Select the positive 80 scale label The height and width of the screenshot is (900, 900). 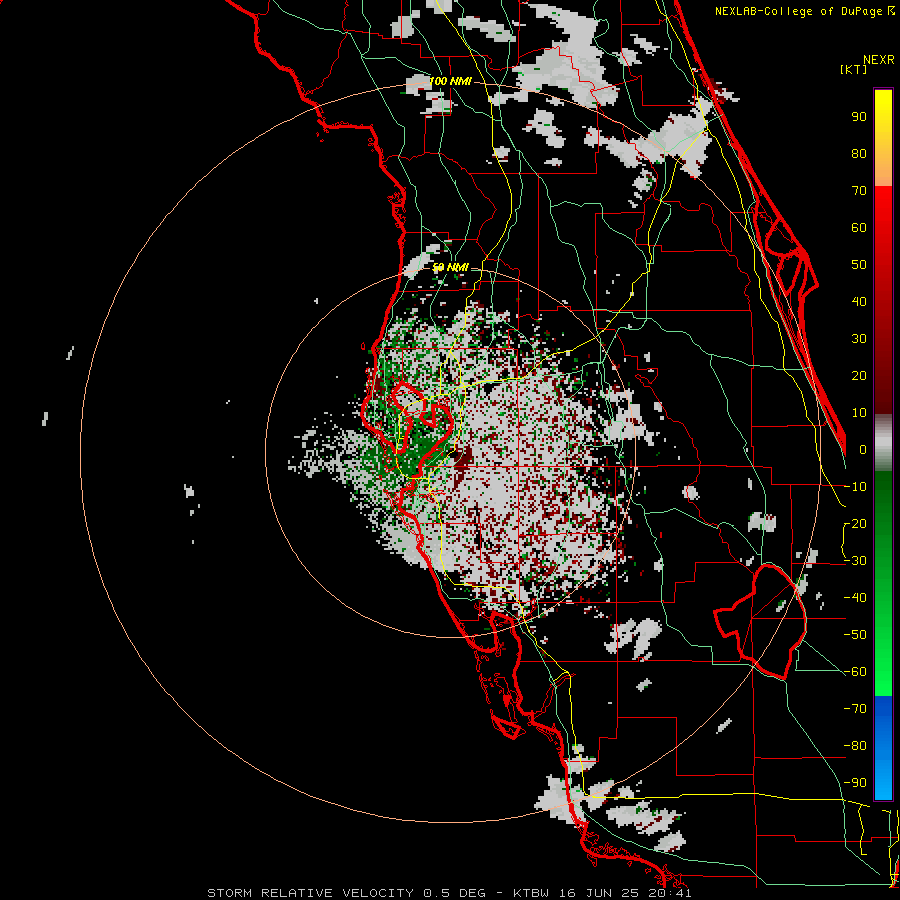859,154
